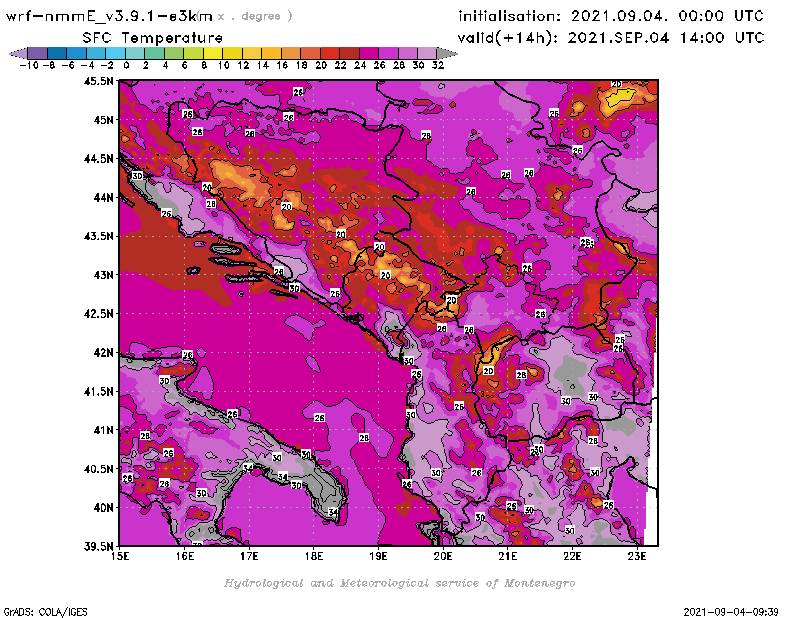Viewport: 800px width, 618px height.
Task: Click the '15E' longitude label
Action: click(x=120, y=556)
